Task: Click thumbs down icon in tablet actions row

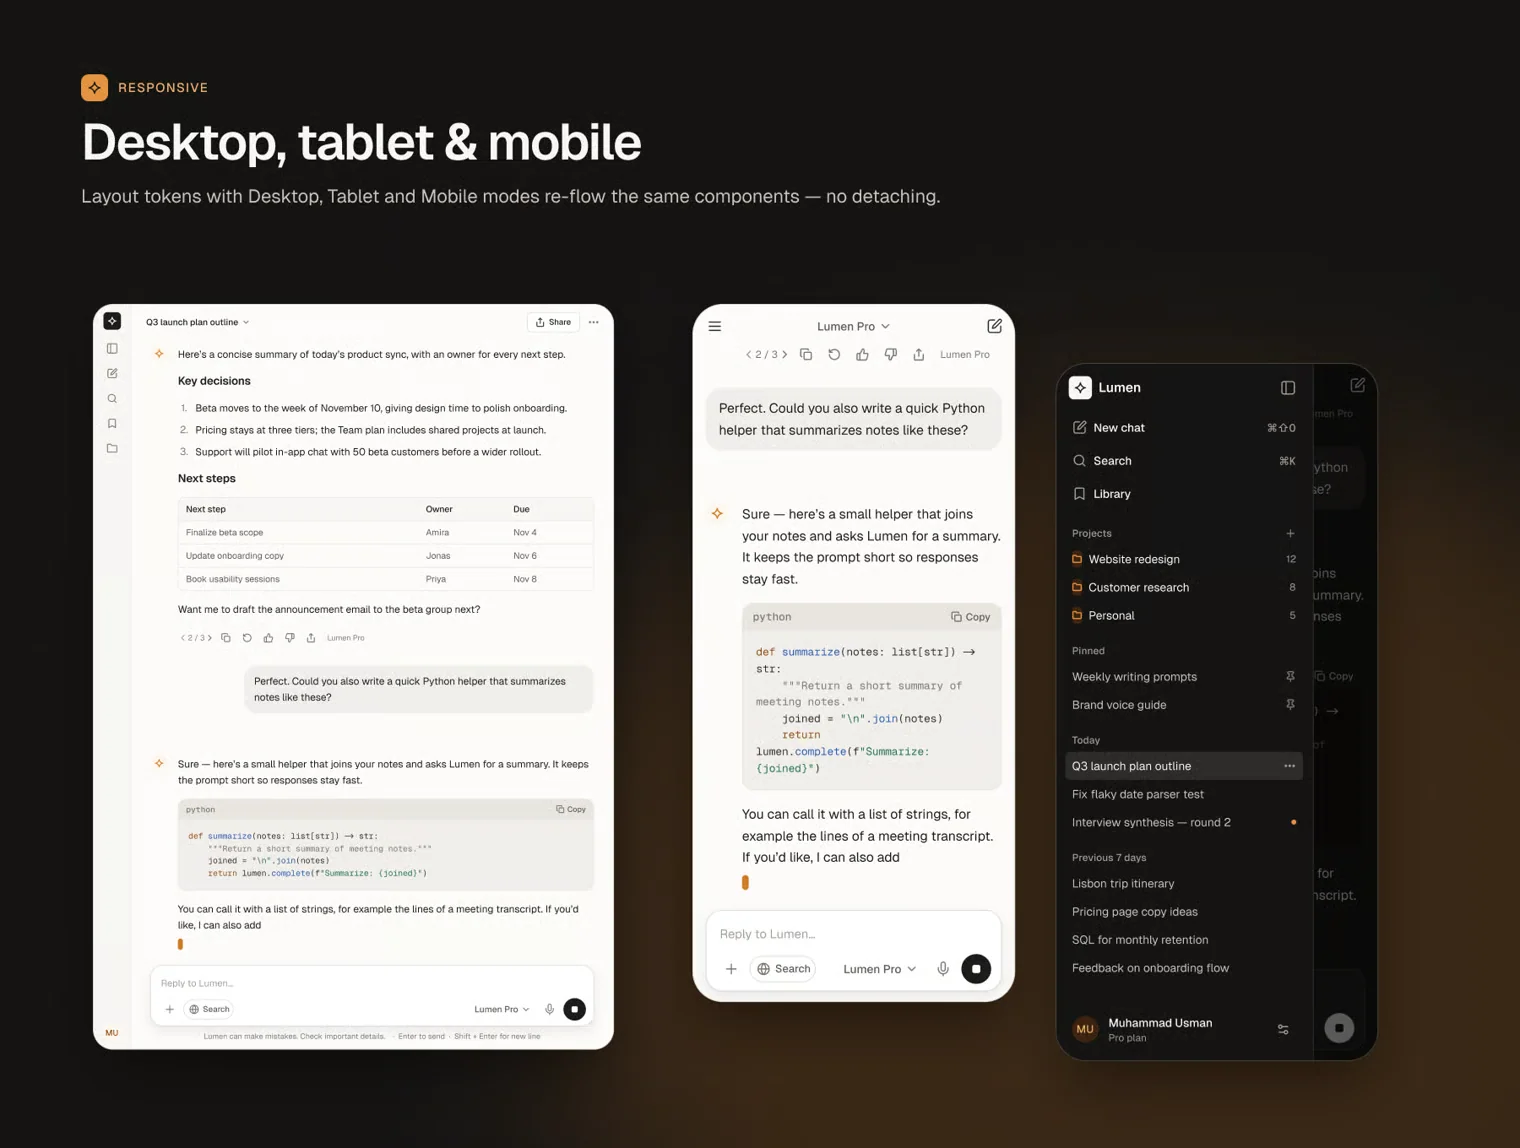Action: 890,354
